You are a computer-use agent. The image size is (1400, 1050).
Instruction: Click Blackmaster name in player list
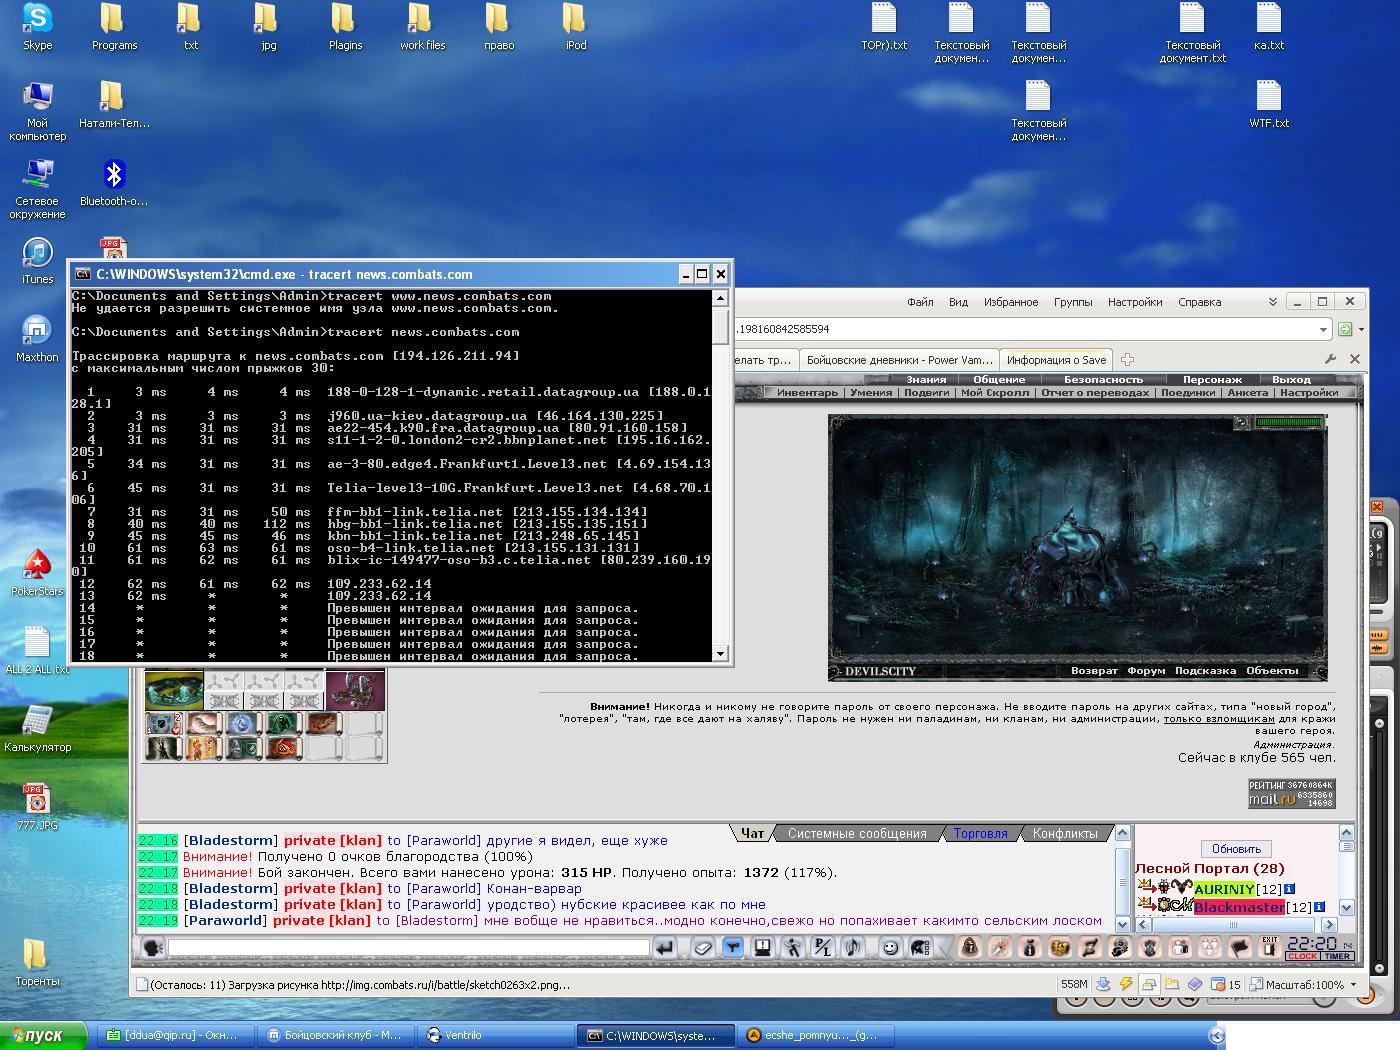[1239, 907]
